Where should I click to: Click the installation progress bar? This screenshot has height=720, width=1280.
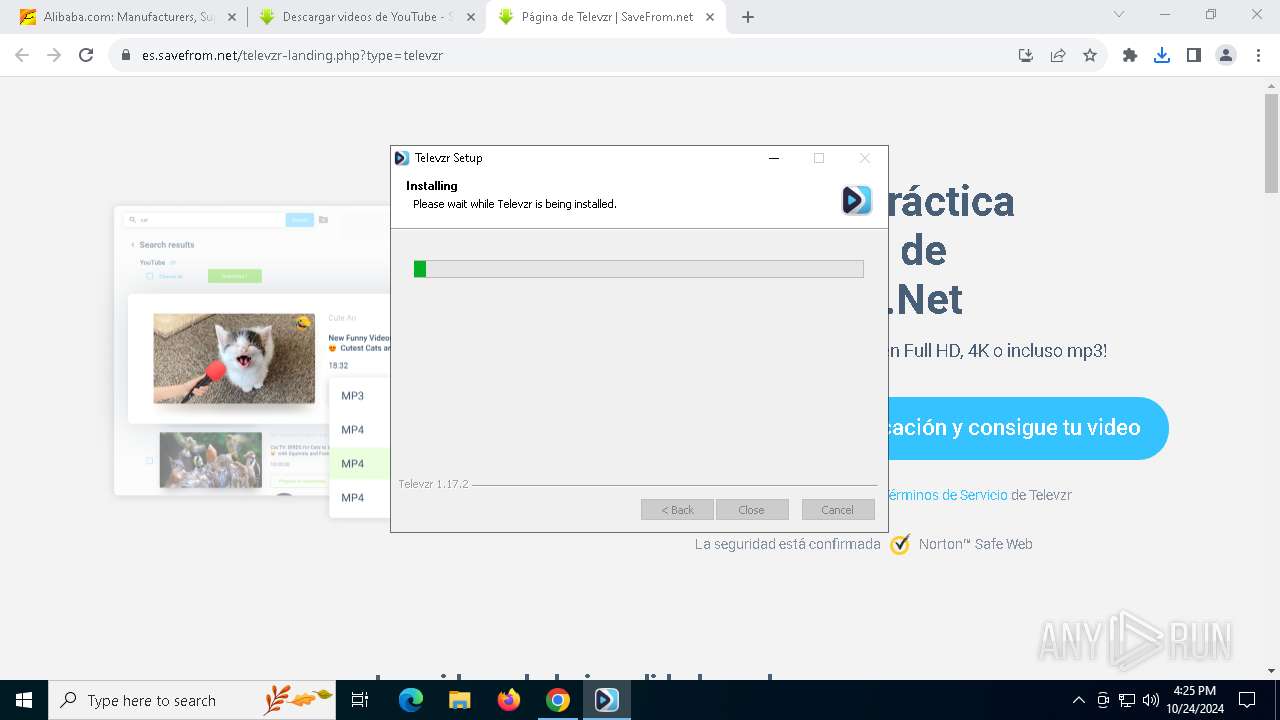coord(639,269)
